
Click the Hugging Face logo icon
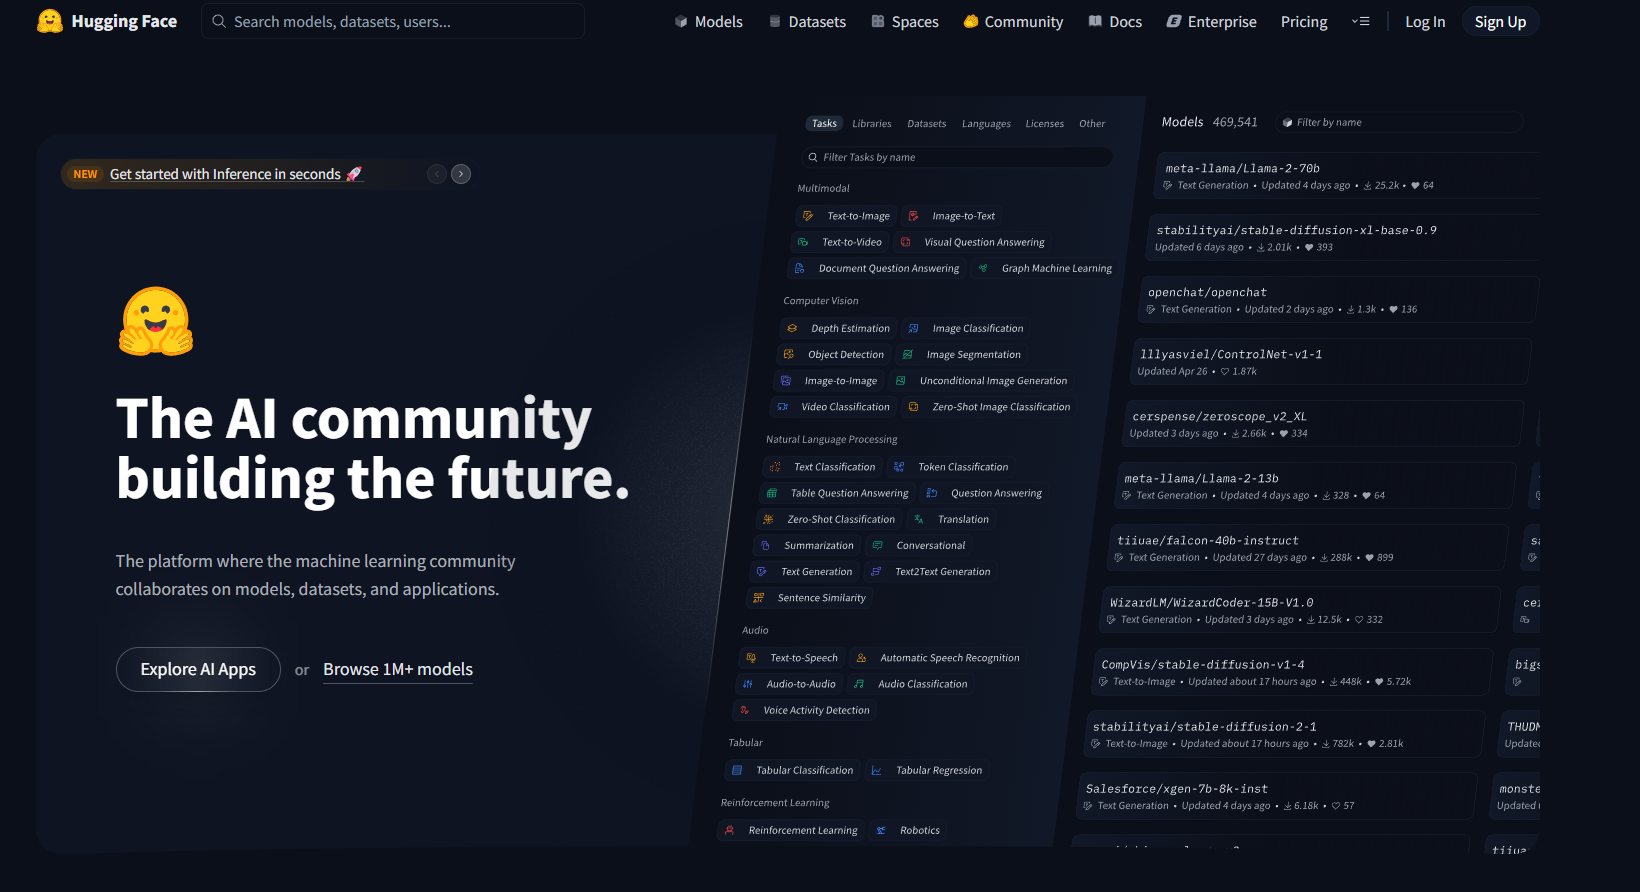(50, 21)
